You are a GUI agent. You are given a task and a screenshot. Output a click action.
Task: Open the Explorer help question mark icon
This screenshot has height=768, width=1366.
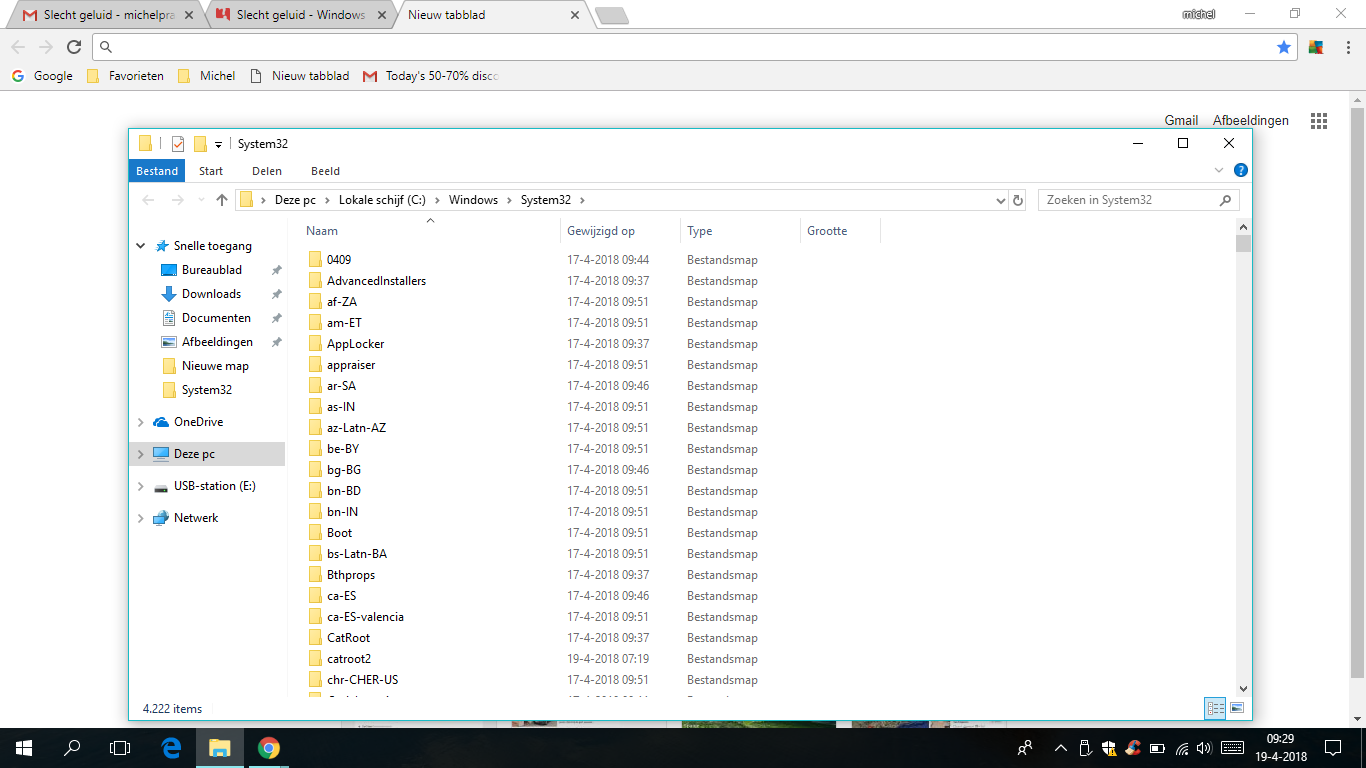click(1241, 171)
